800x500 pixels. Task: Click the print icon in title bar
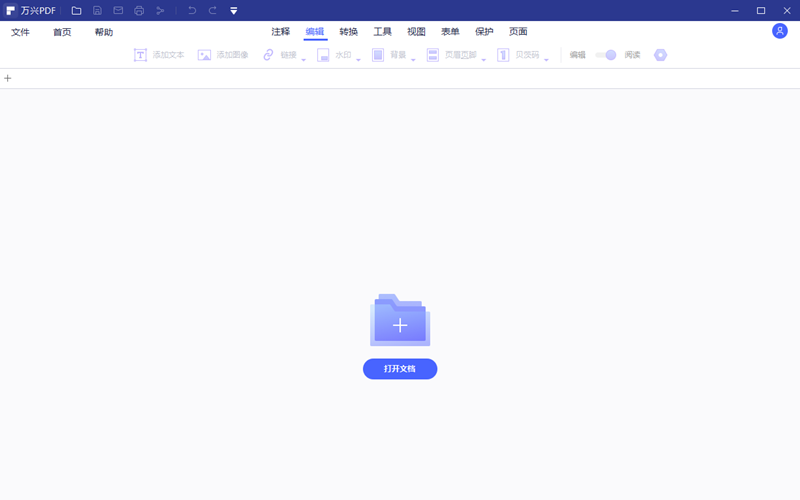(139, 11)
